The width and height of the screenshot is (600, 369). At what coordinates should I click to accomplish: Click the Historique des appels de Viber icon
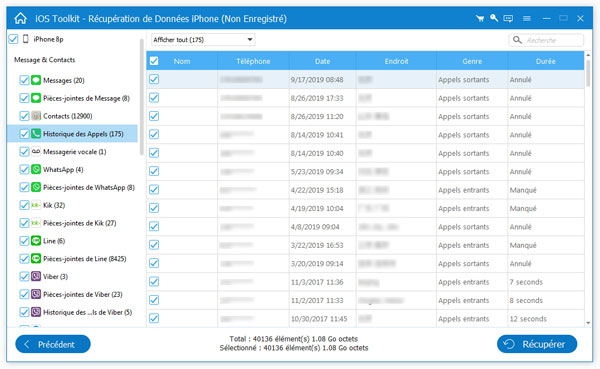coord(36,312)
